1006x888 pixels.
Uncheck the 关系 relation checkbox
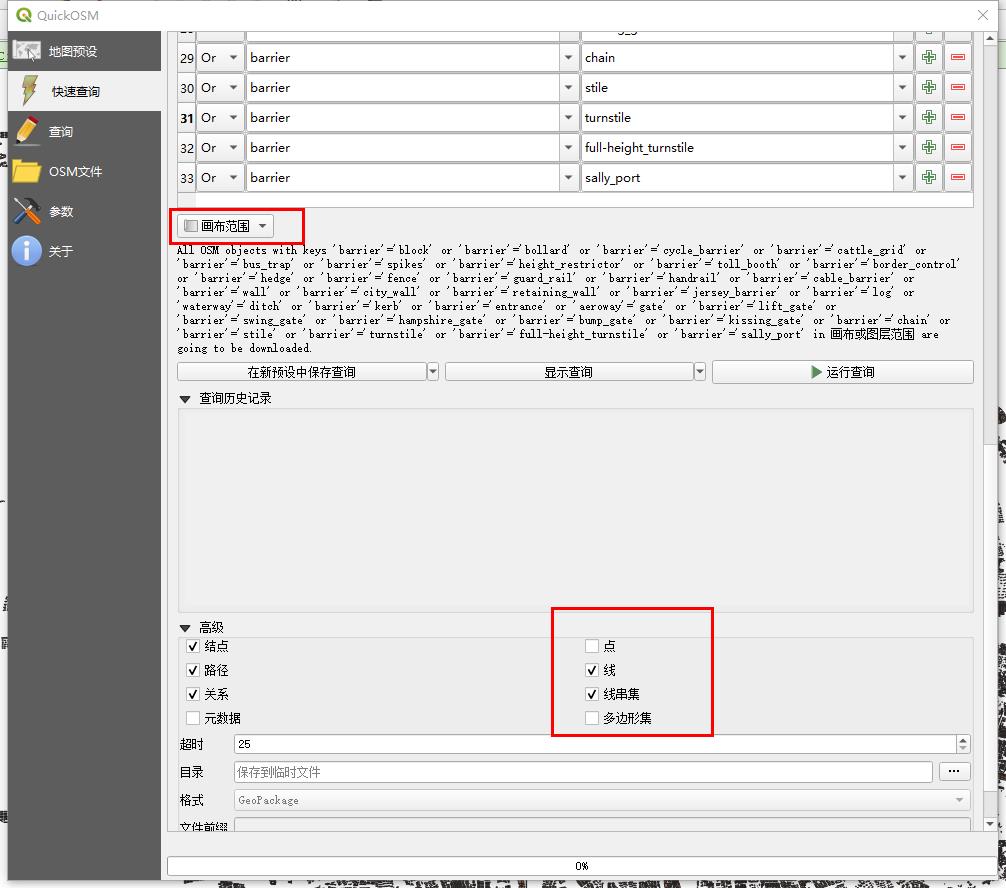pos(192,694)
